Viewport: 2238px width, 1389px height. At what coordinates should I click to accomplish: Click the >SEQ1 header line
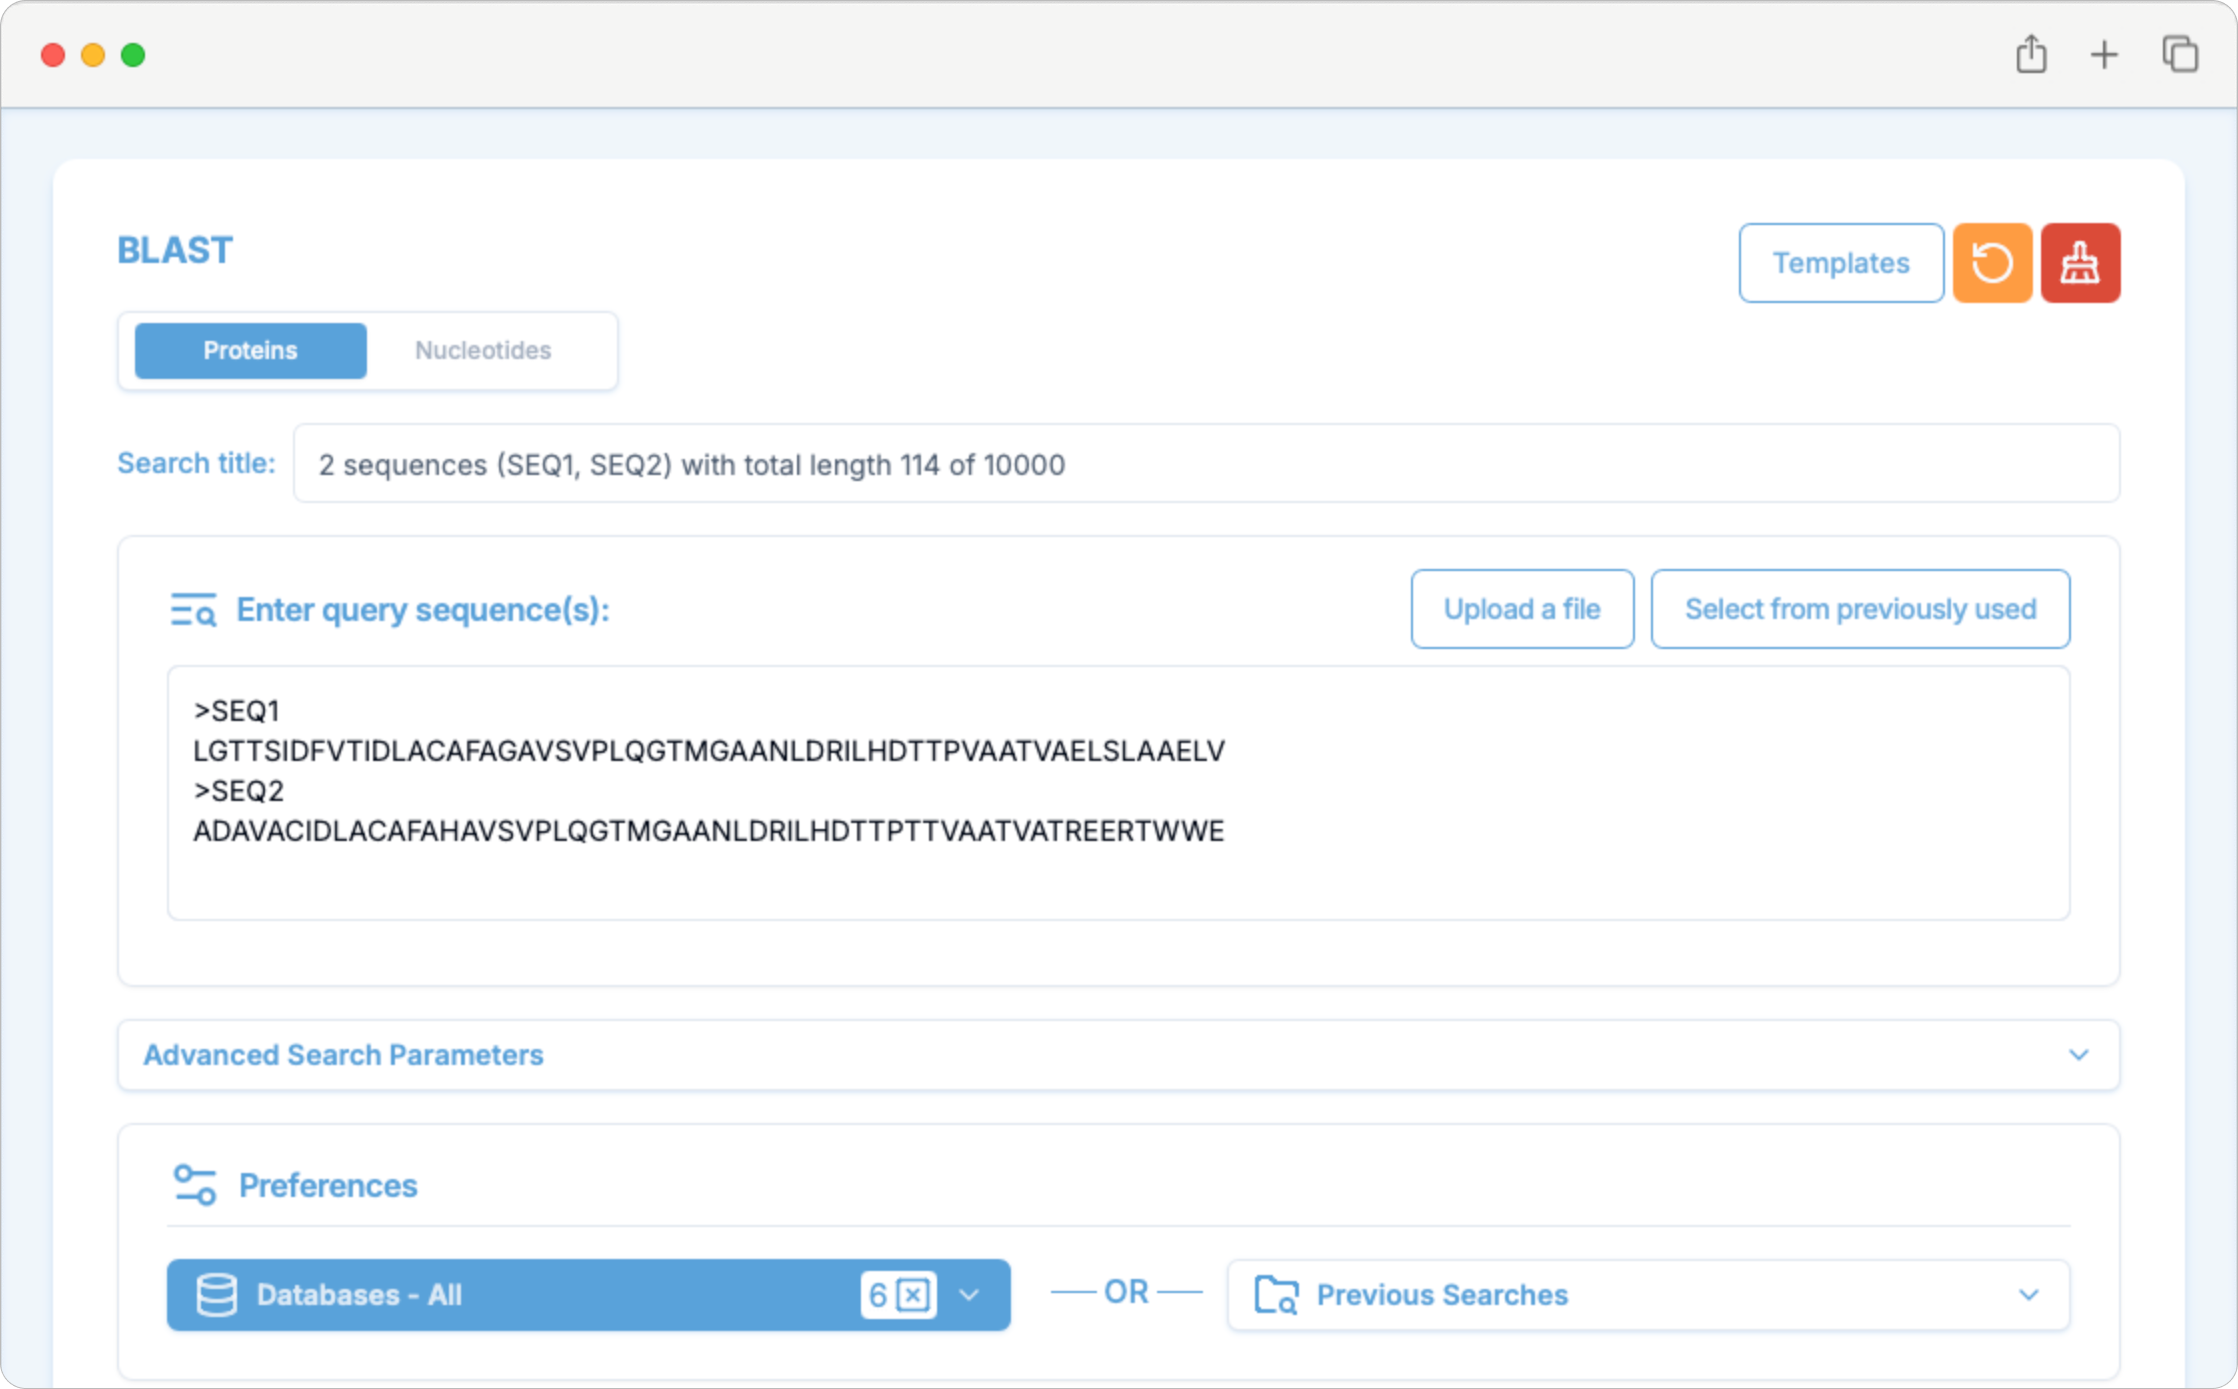pos(236,711)
